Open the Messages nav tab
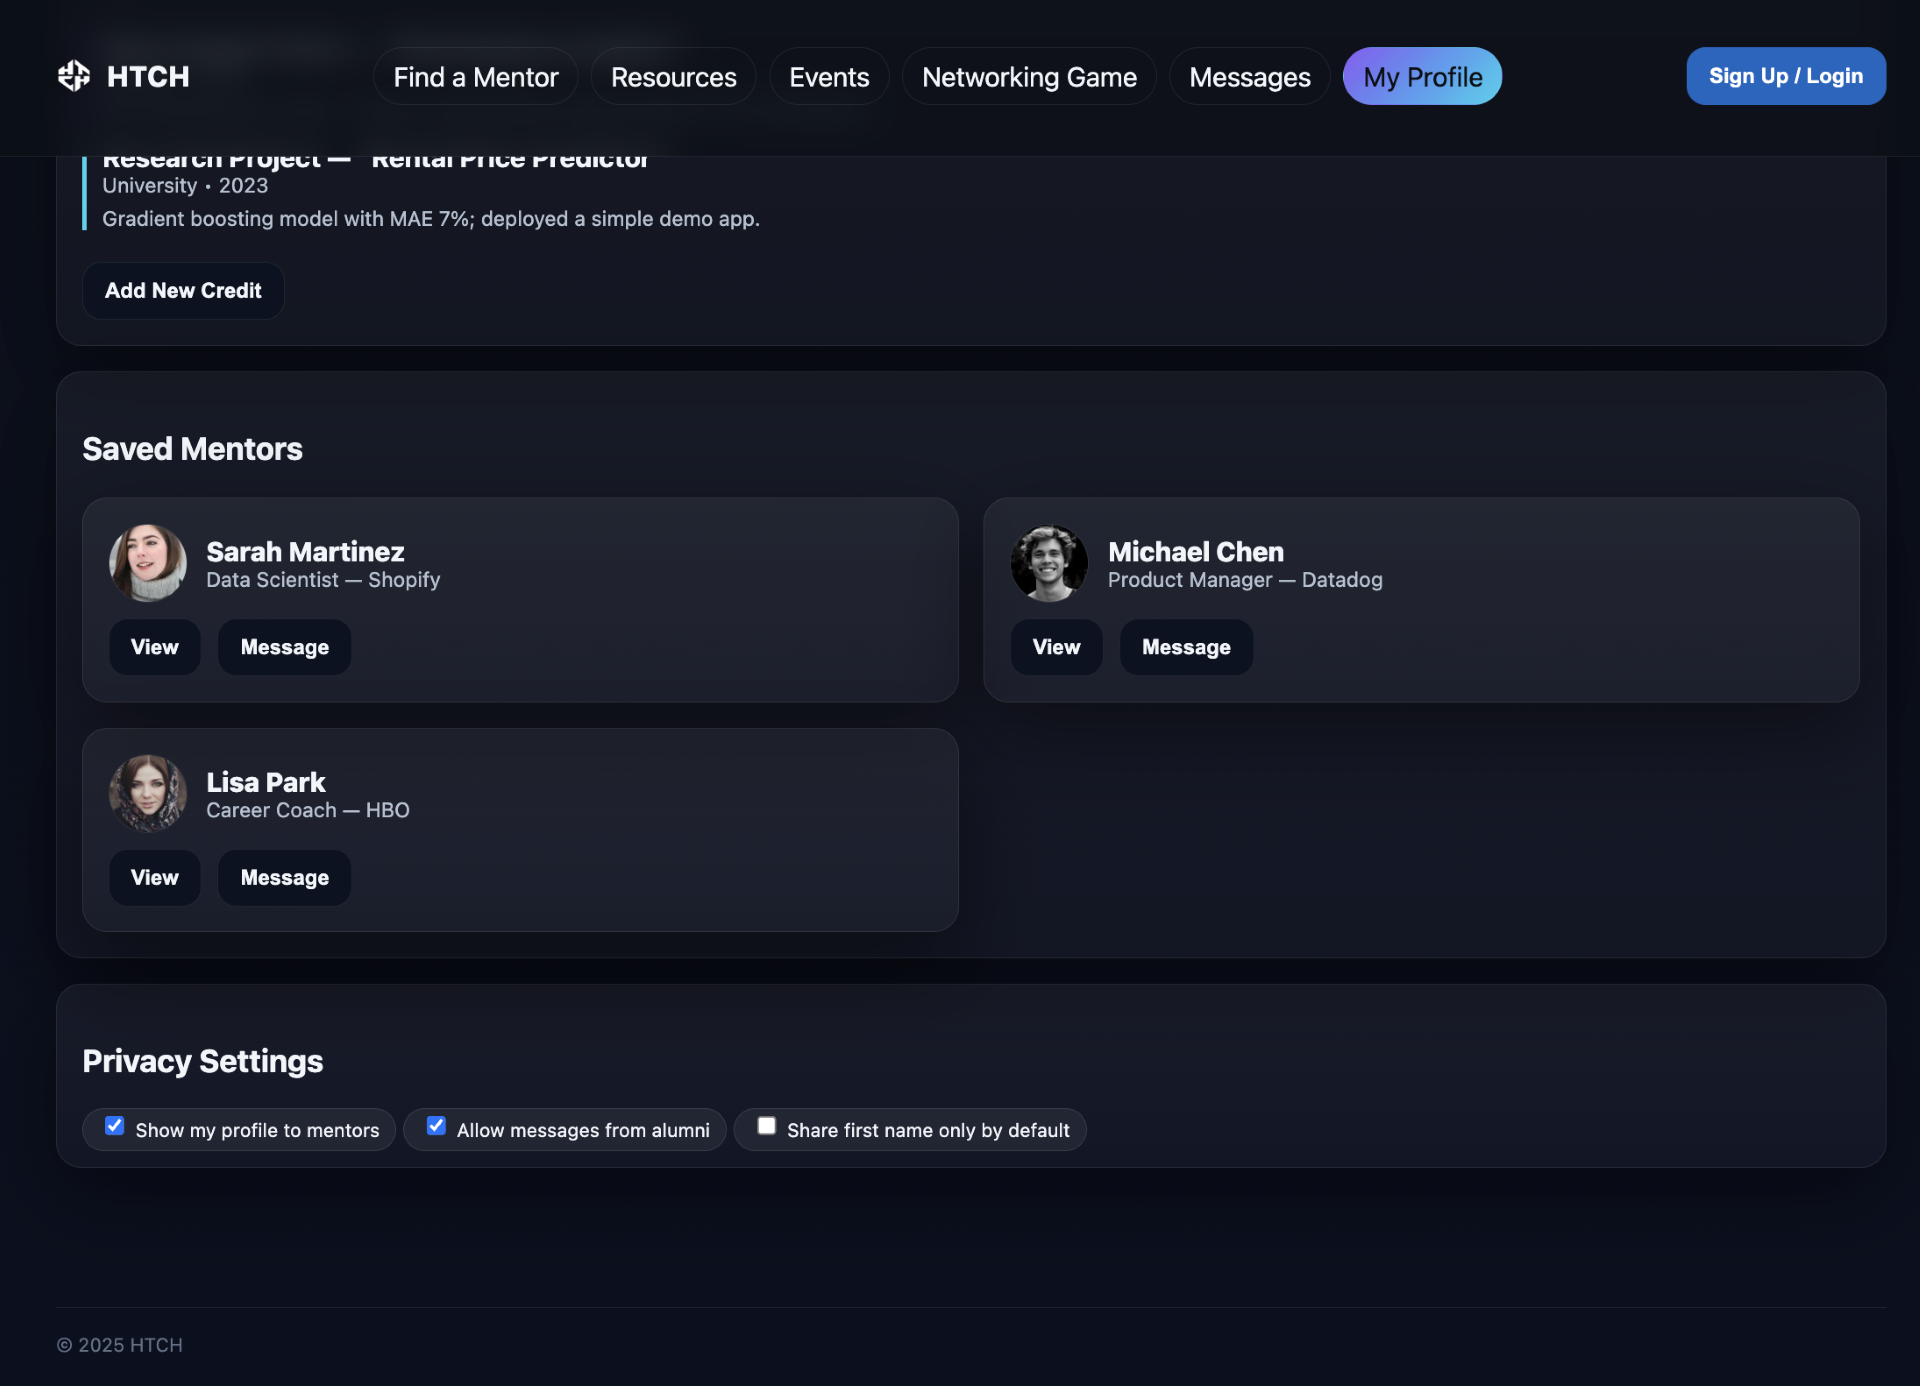1920x1386 pixels. click(1249, 77)
